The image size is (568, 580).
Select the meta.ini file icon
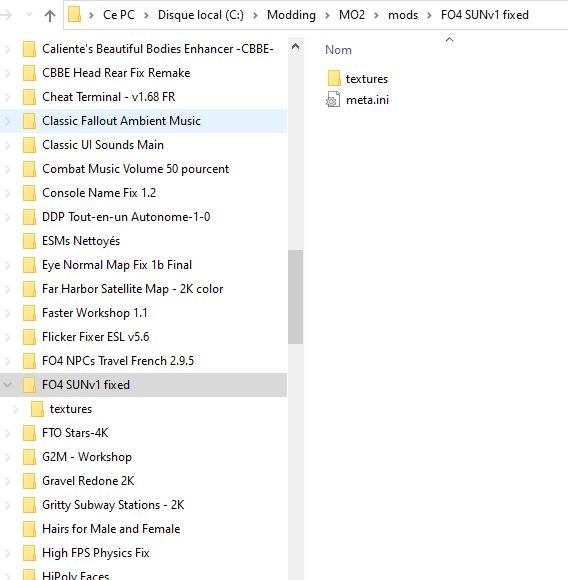click(x=333, y=100)
